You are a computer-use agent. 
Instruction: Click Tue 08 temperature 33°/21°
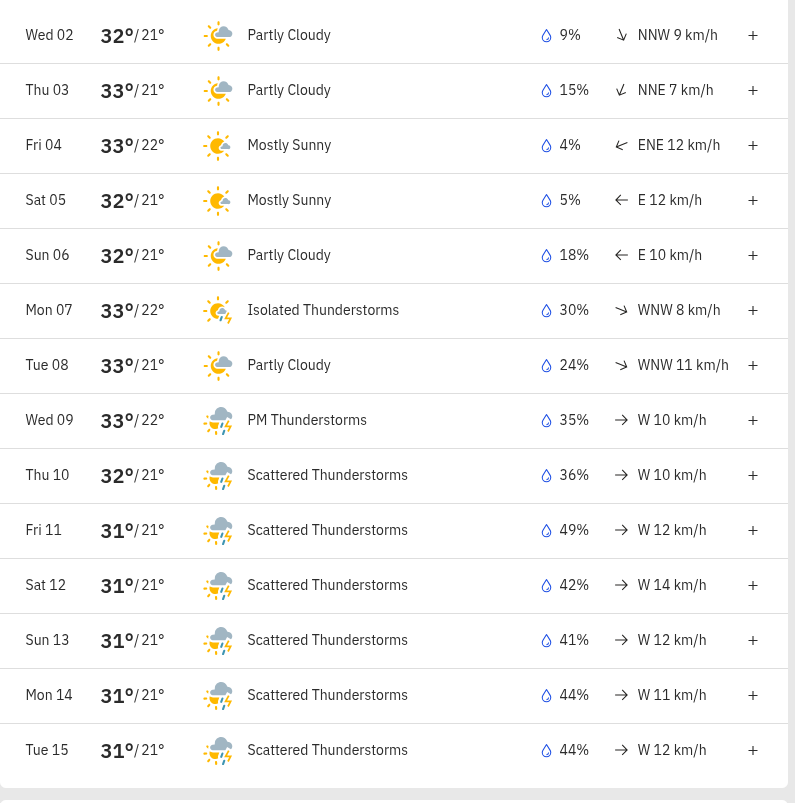click(x=132, y=366)
